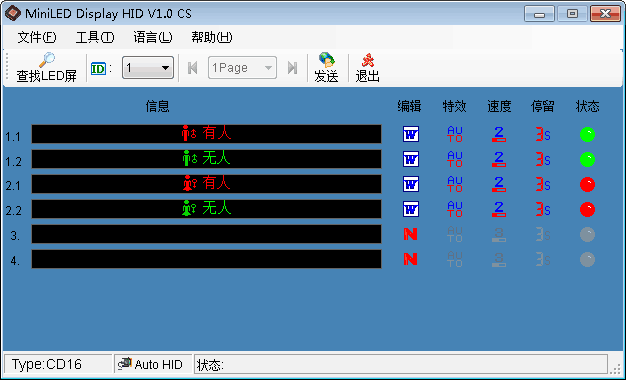Open the edit icon for row 1.1
This screenshot has width=626, height=380.
(x=410, y=134)
